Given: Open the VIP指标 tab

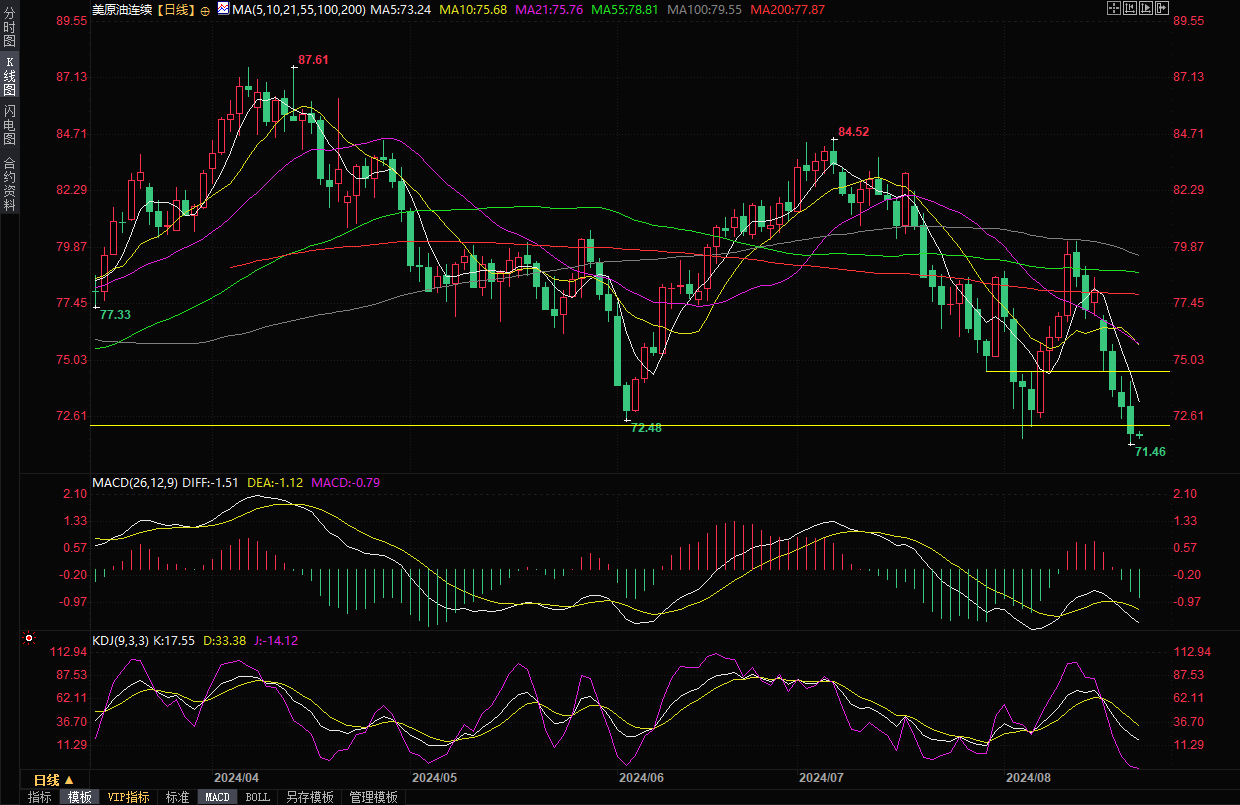Looking at the screenshot, I should pyautogui.click(x=129, y=797).
